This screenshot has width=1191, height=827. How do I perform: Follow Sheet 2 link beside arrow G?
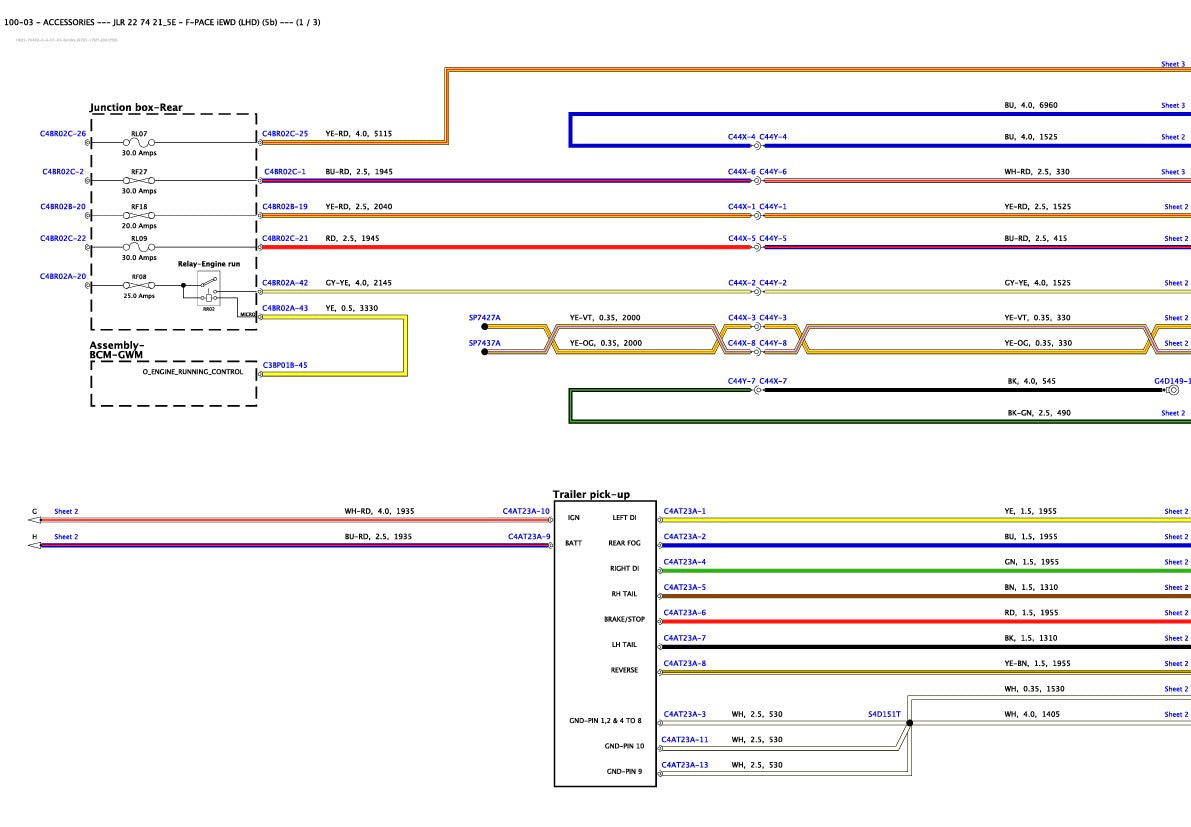coord(66,512)
